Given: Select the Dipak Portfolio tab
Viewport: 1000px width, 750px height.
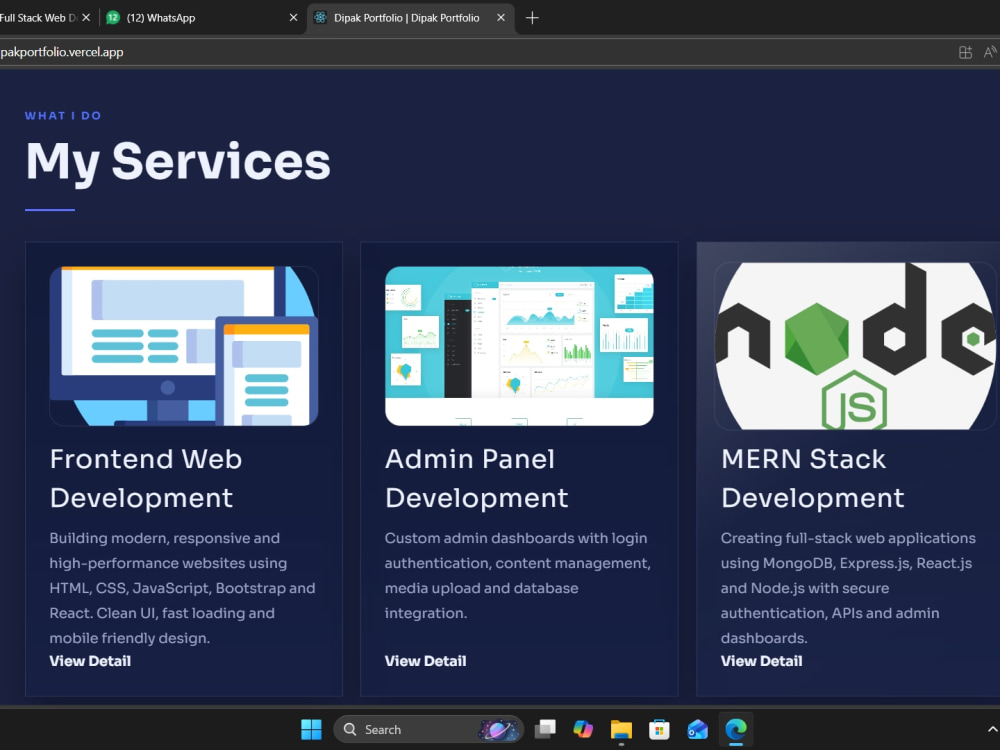Looking at the screenshot, I should coord(411,18).
